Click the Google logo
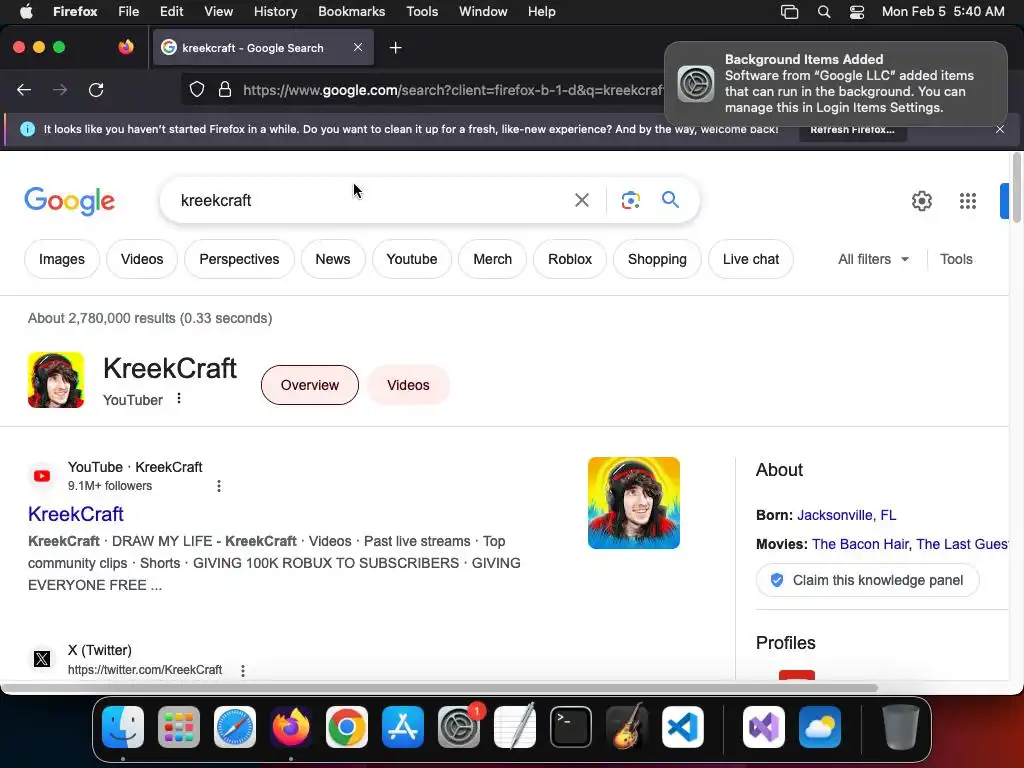Viewport: 1024px width, 768px height. pyautogui.click(x=70, y=200)
